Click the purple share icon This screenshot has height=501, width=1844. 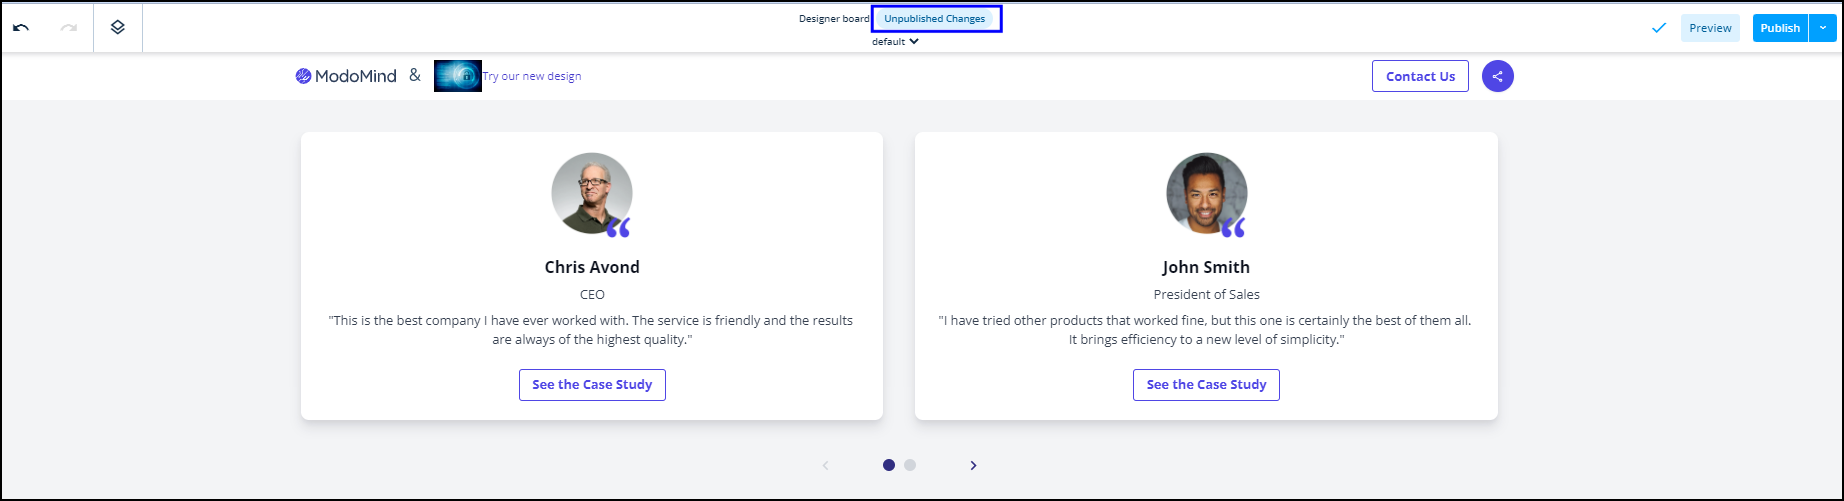pyautogui.click(x=1497, y=76)
